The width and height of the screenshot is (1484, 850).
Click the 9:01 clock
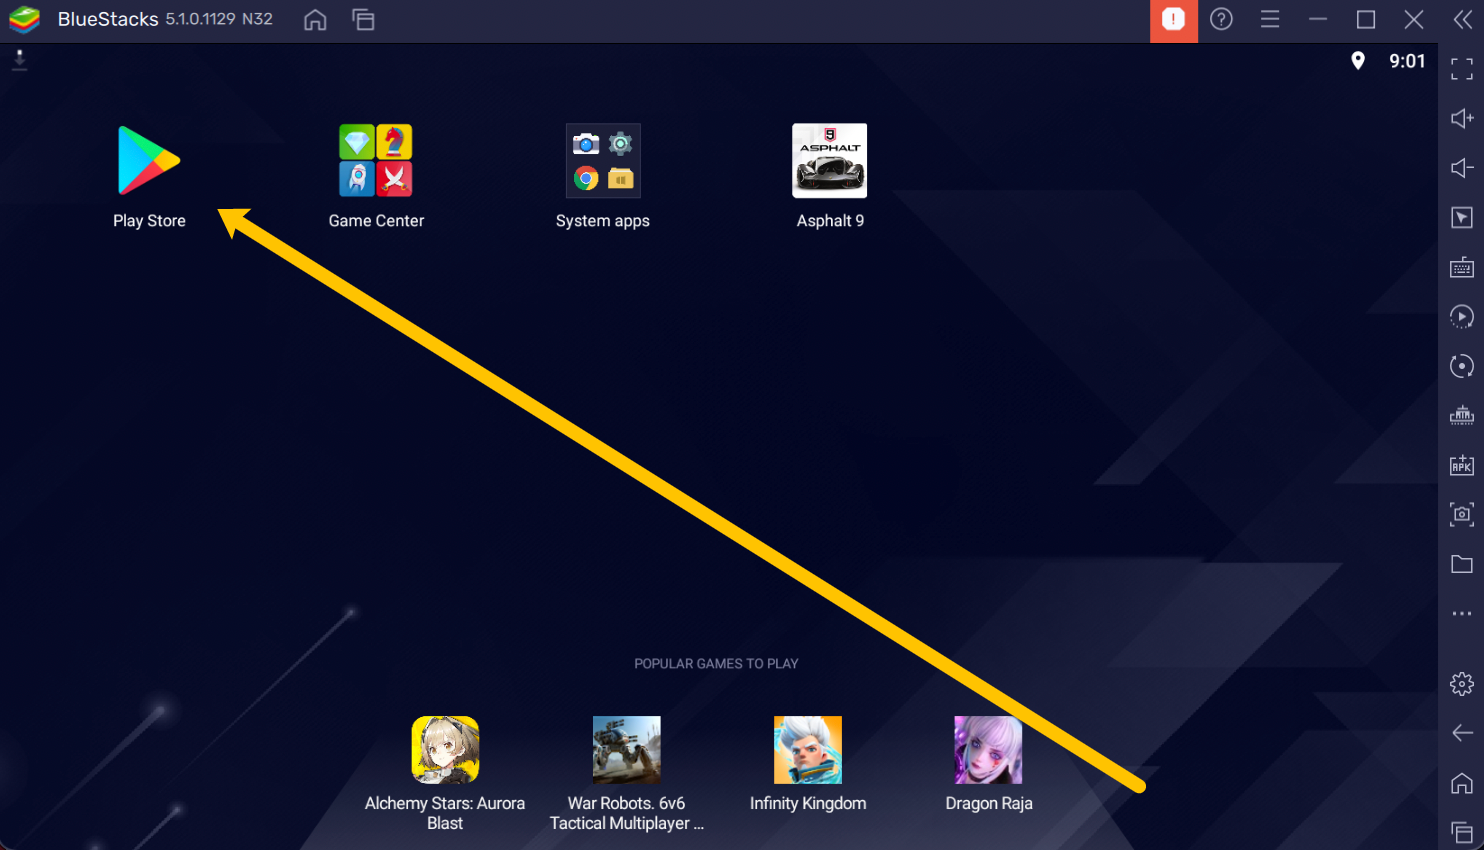tap(1407, 61)
